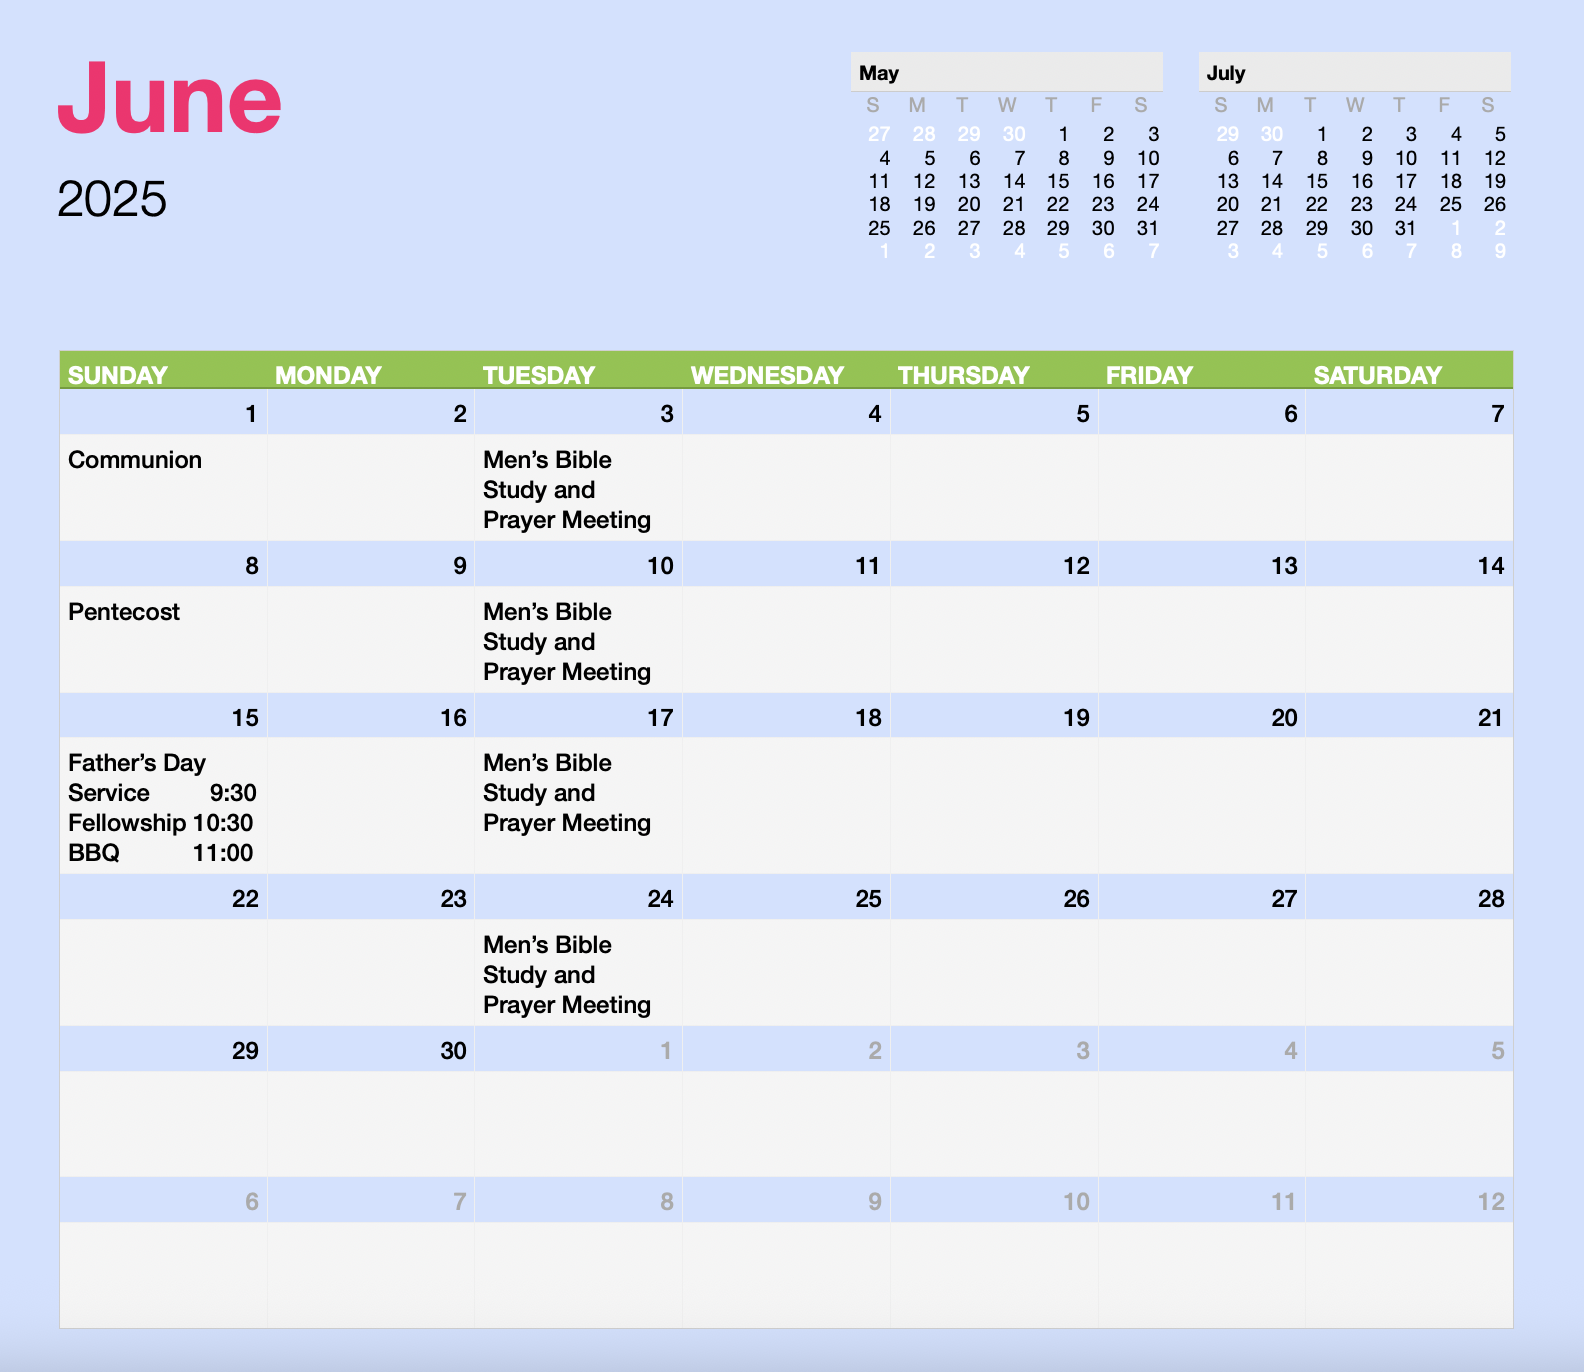
Task: Click the empty event cell under June 30
Action: [x=371, y=1124]
